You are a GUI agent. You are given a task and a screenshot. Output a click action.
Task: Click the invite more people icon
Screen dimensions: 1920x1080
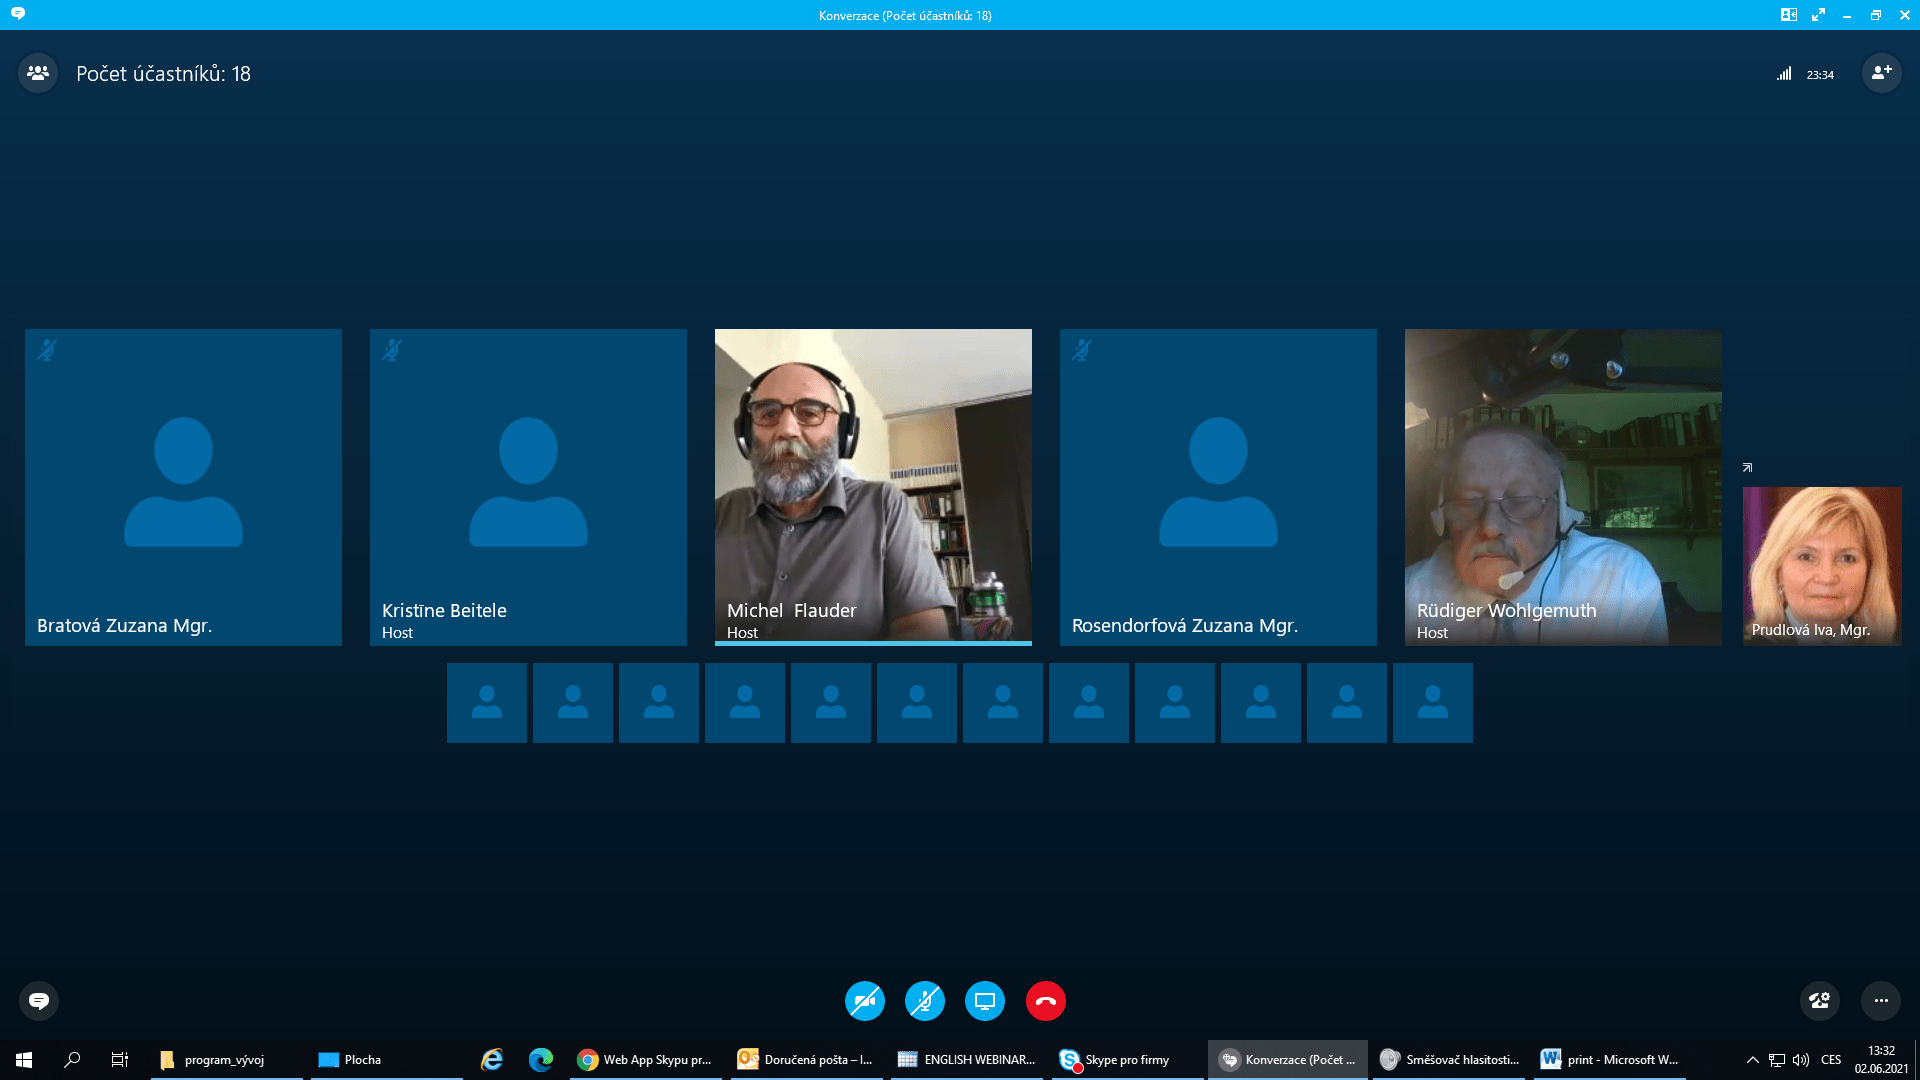coord(1881,73)
